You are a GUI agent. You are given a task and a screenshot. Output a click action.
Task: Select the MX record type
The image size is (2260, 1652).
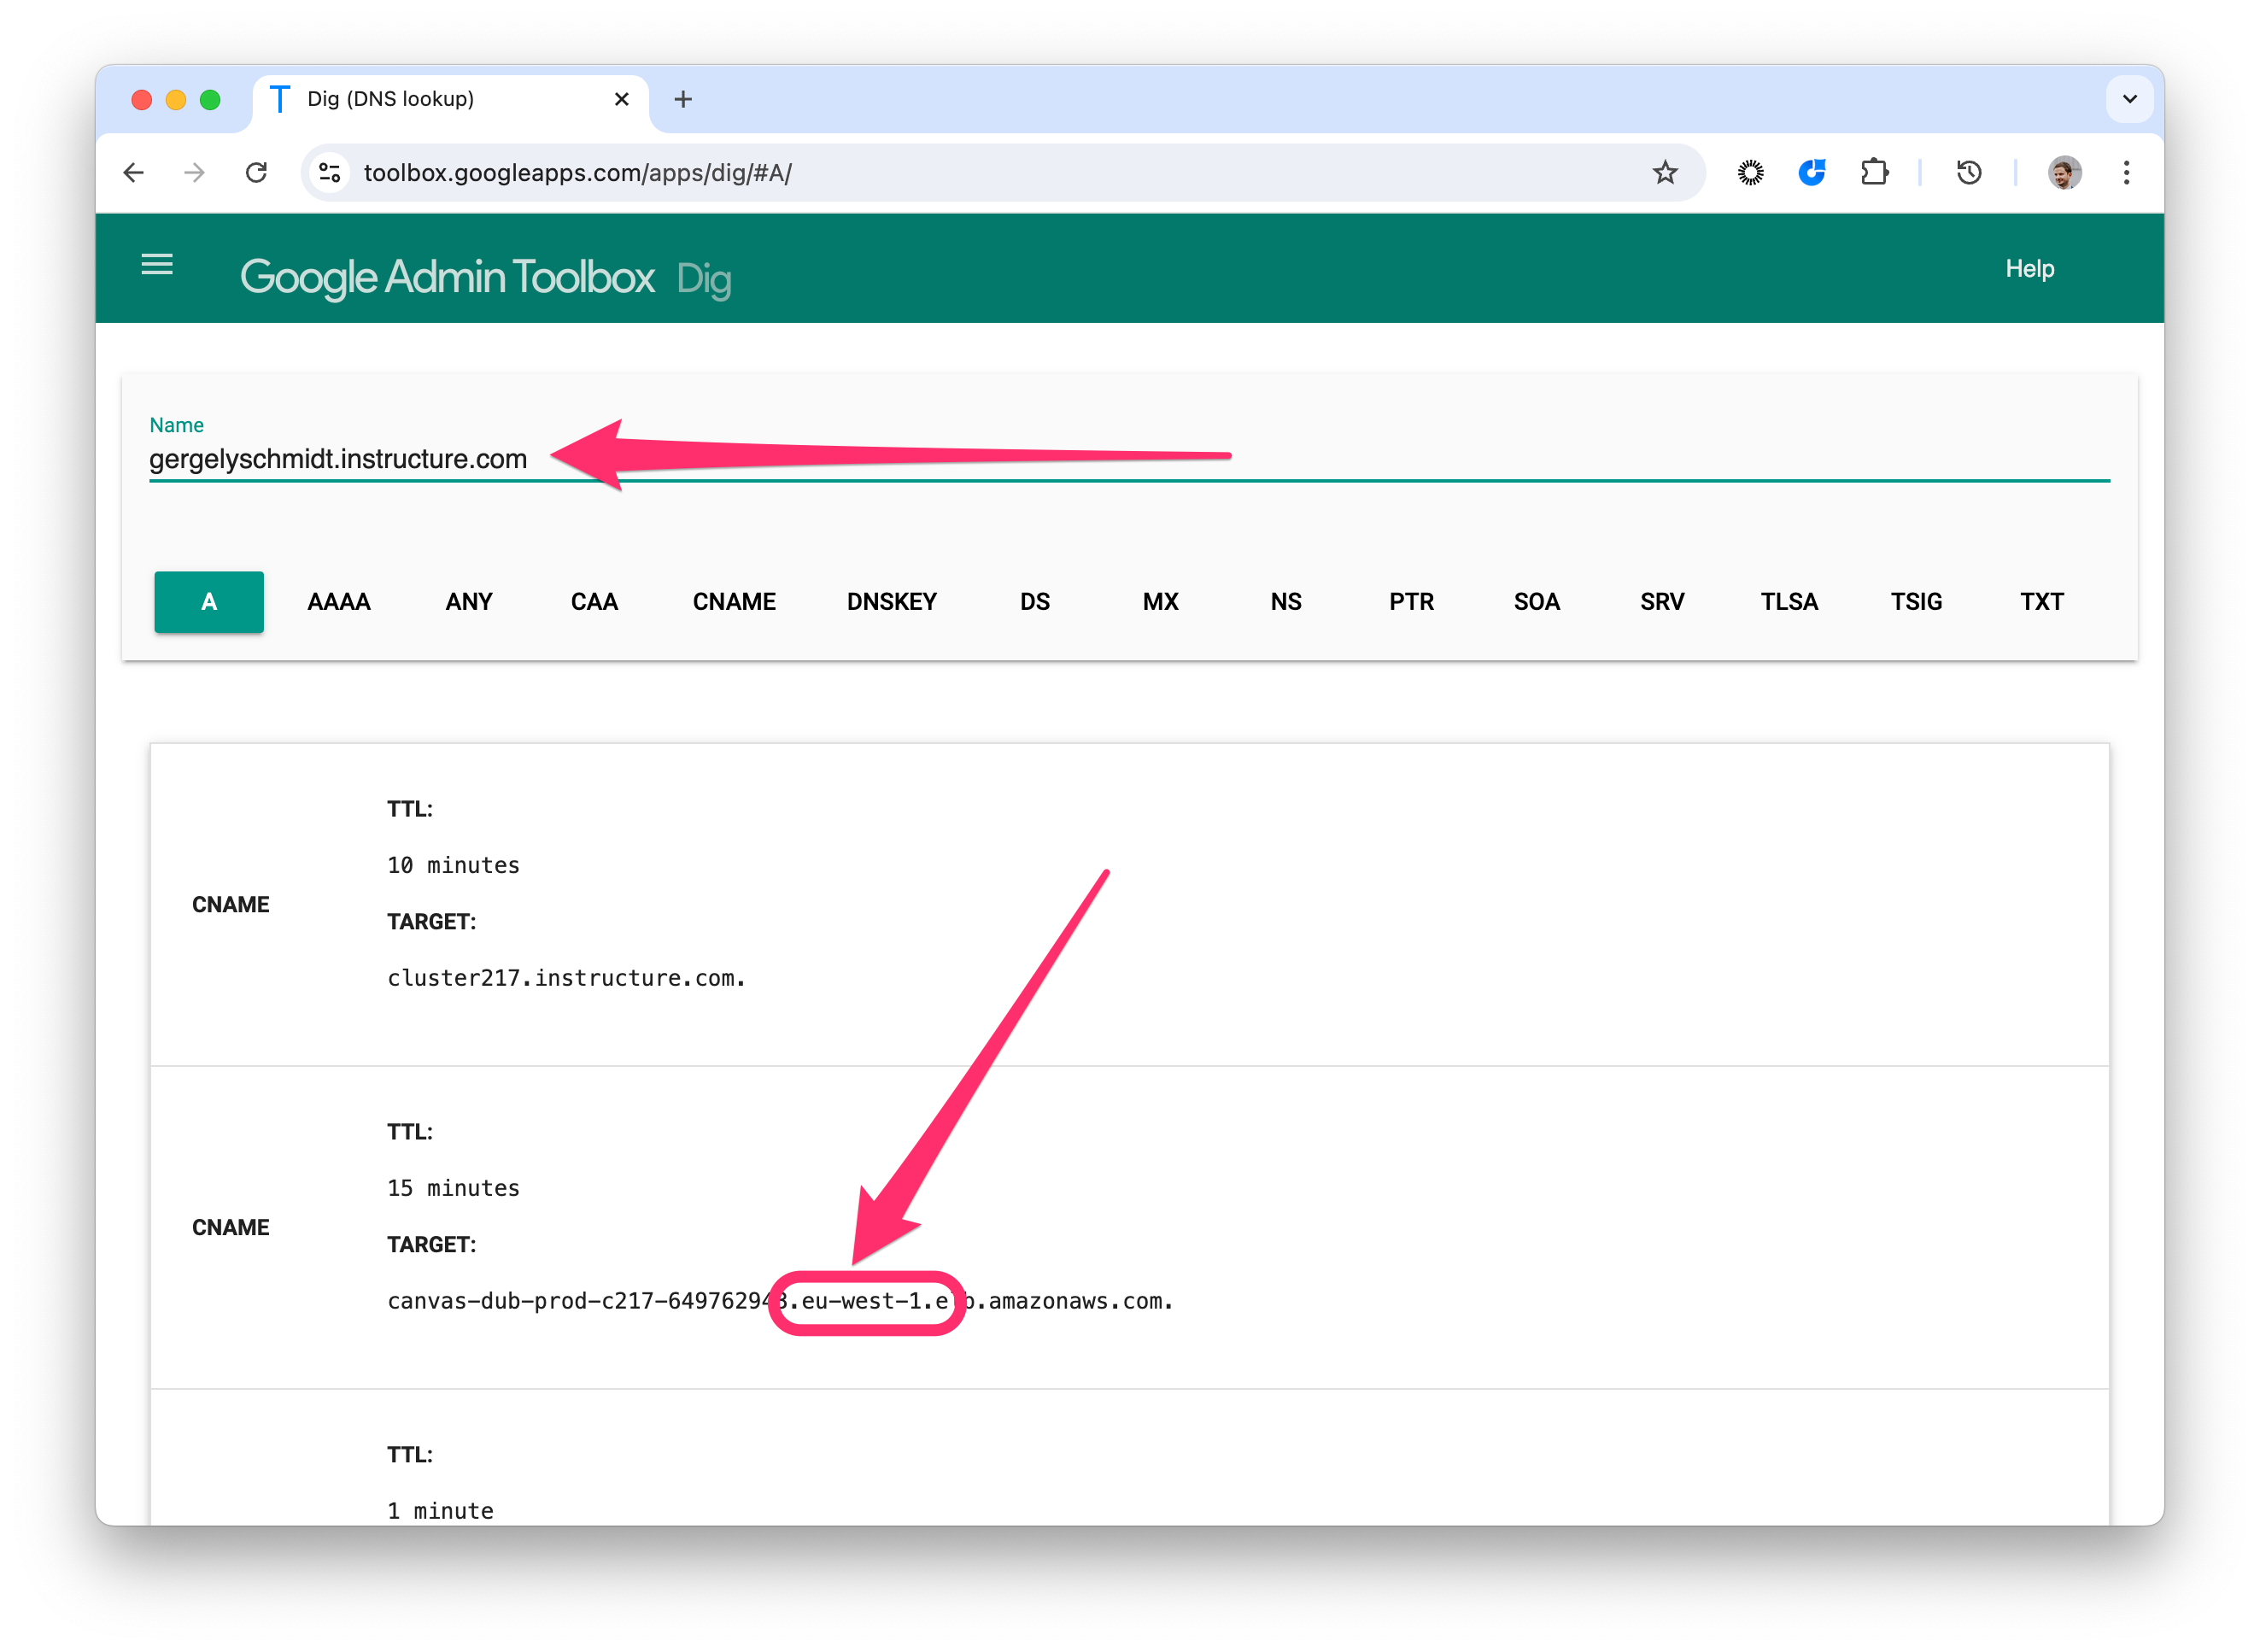click(1160, 601)
